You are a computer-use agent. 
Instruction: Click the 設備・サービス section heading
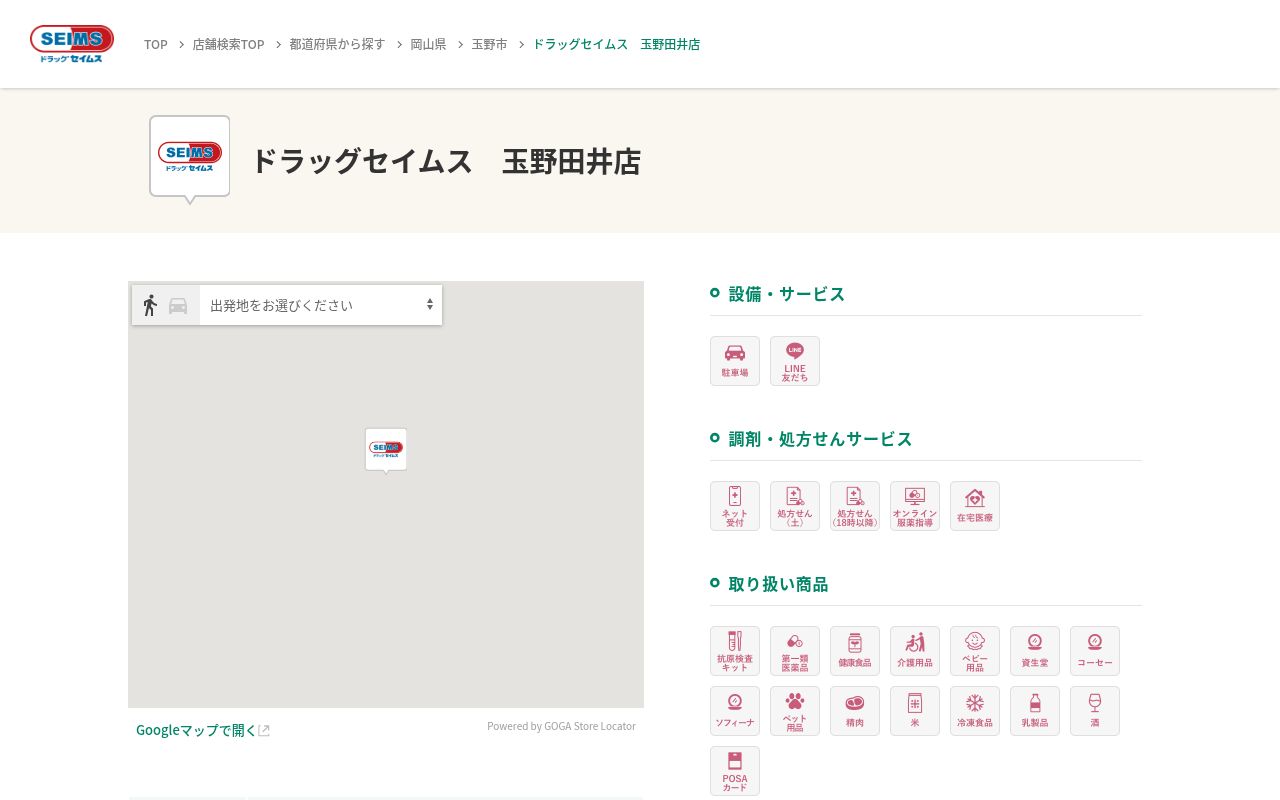pos(787,294)
